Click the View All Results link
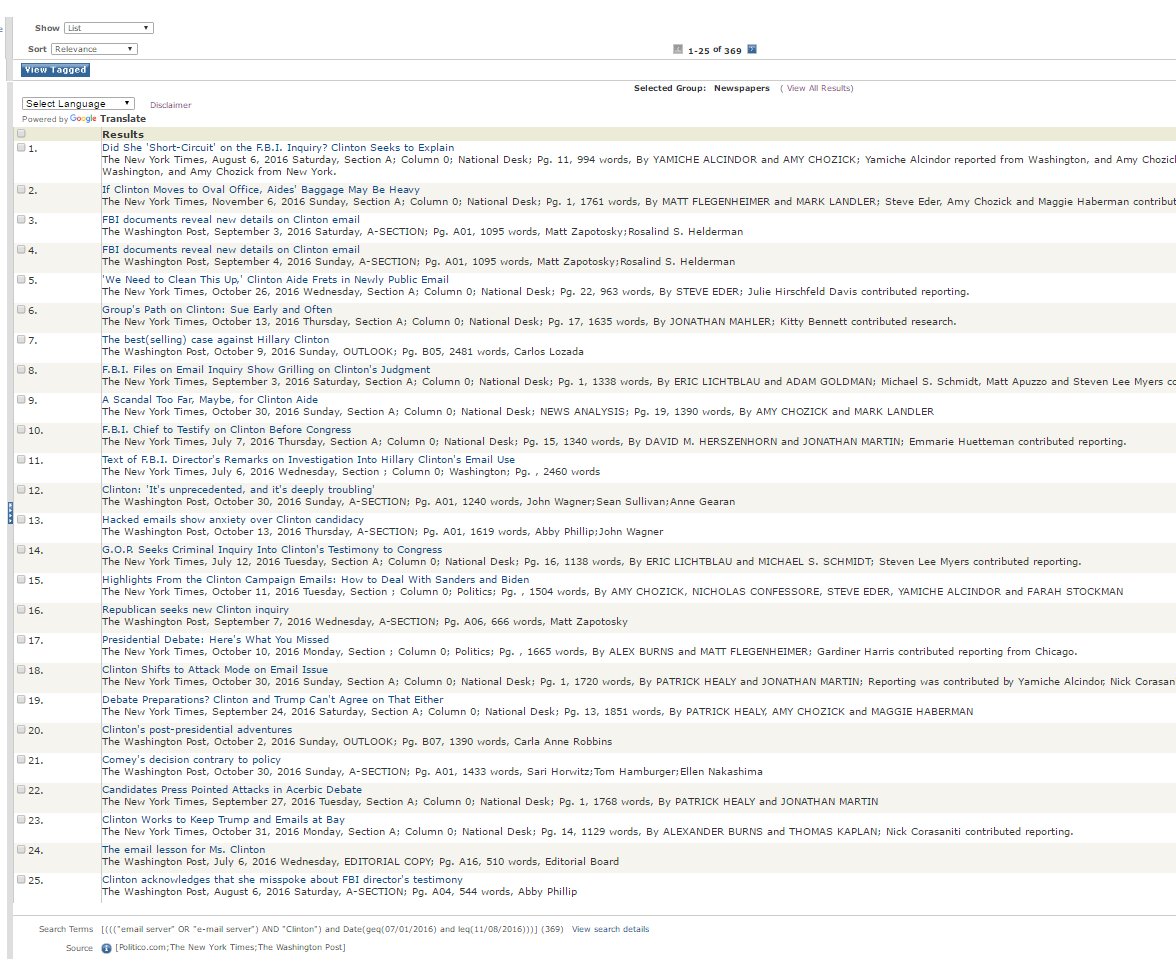The width and height of the screenshot is (1176, 972). 819,88
